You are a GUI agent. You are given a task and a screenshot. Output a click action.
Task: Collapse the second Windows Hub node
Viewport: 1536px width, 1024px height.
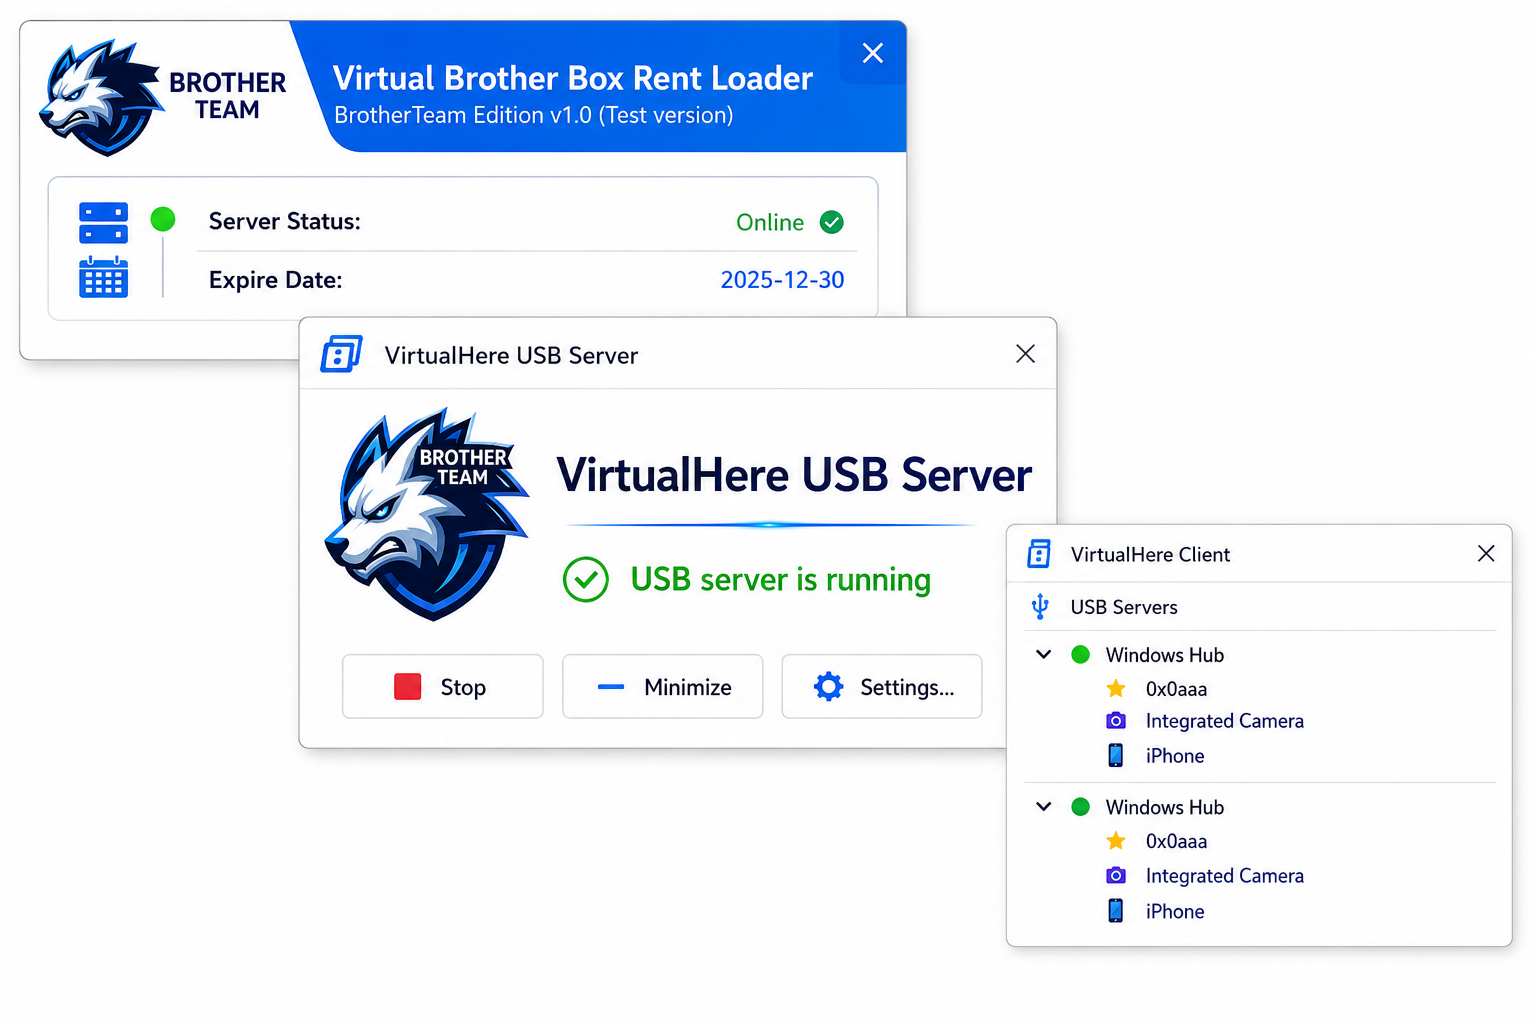tap(1044, 807)
